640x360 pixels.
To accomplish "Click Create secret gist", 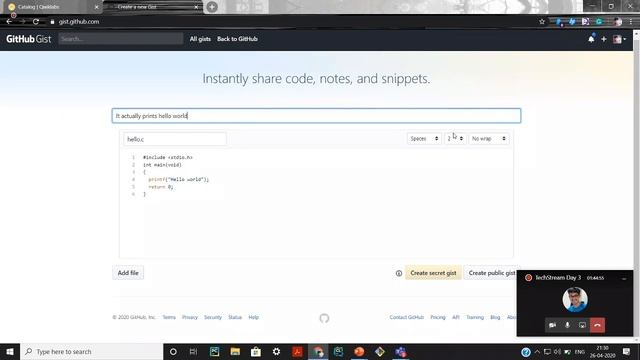I will [433, 273].
